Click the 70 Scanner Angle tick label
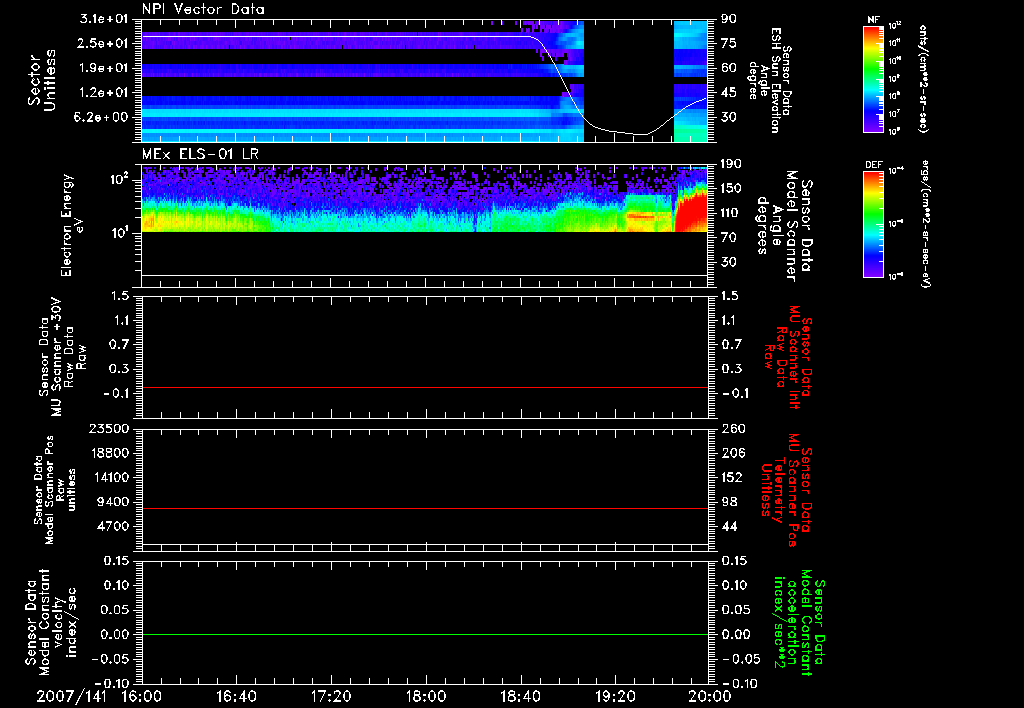The width and height of the screenshot is (1024, 708). pyautogui.click(x=729, y=238)
